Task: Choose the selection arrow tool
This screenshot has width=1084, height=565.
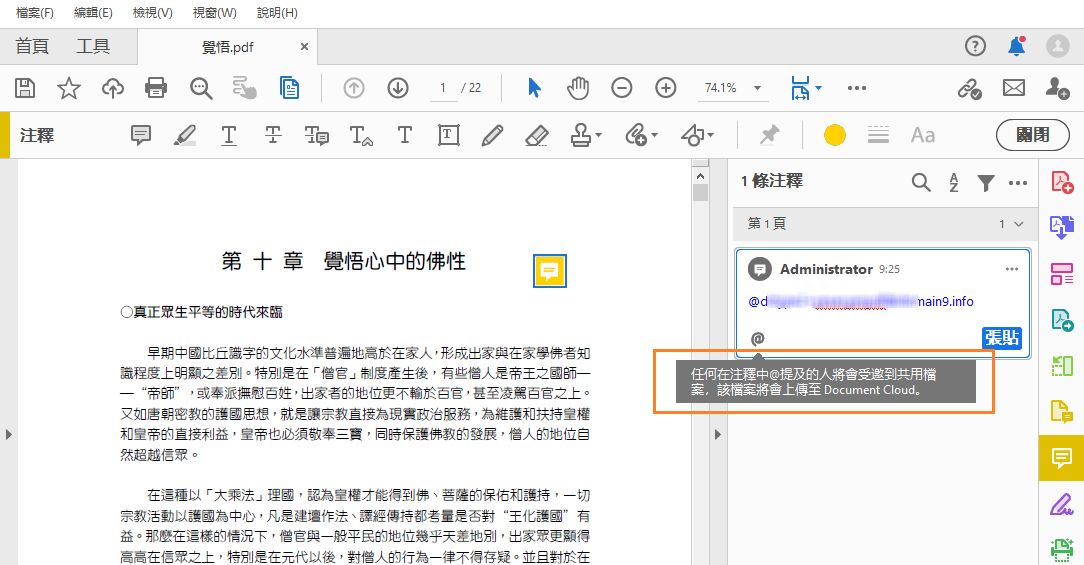Action: (534, 88)
